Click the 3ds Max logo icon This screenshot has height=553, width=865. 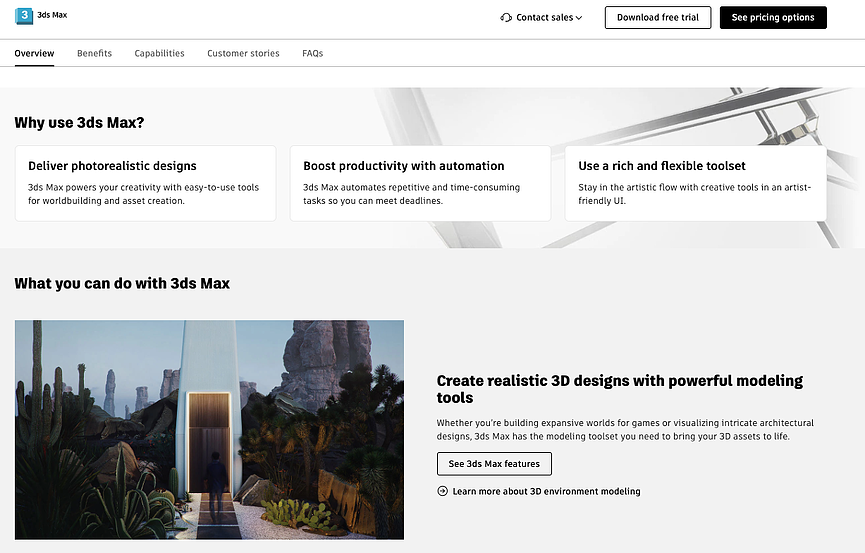24,15
